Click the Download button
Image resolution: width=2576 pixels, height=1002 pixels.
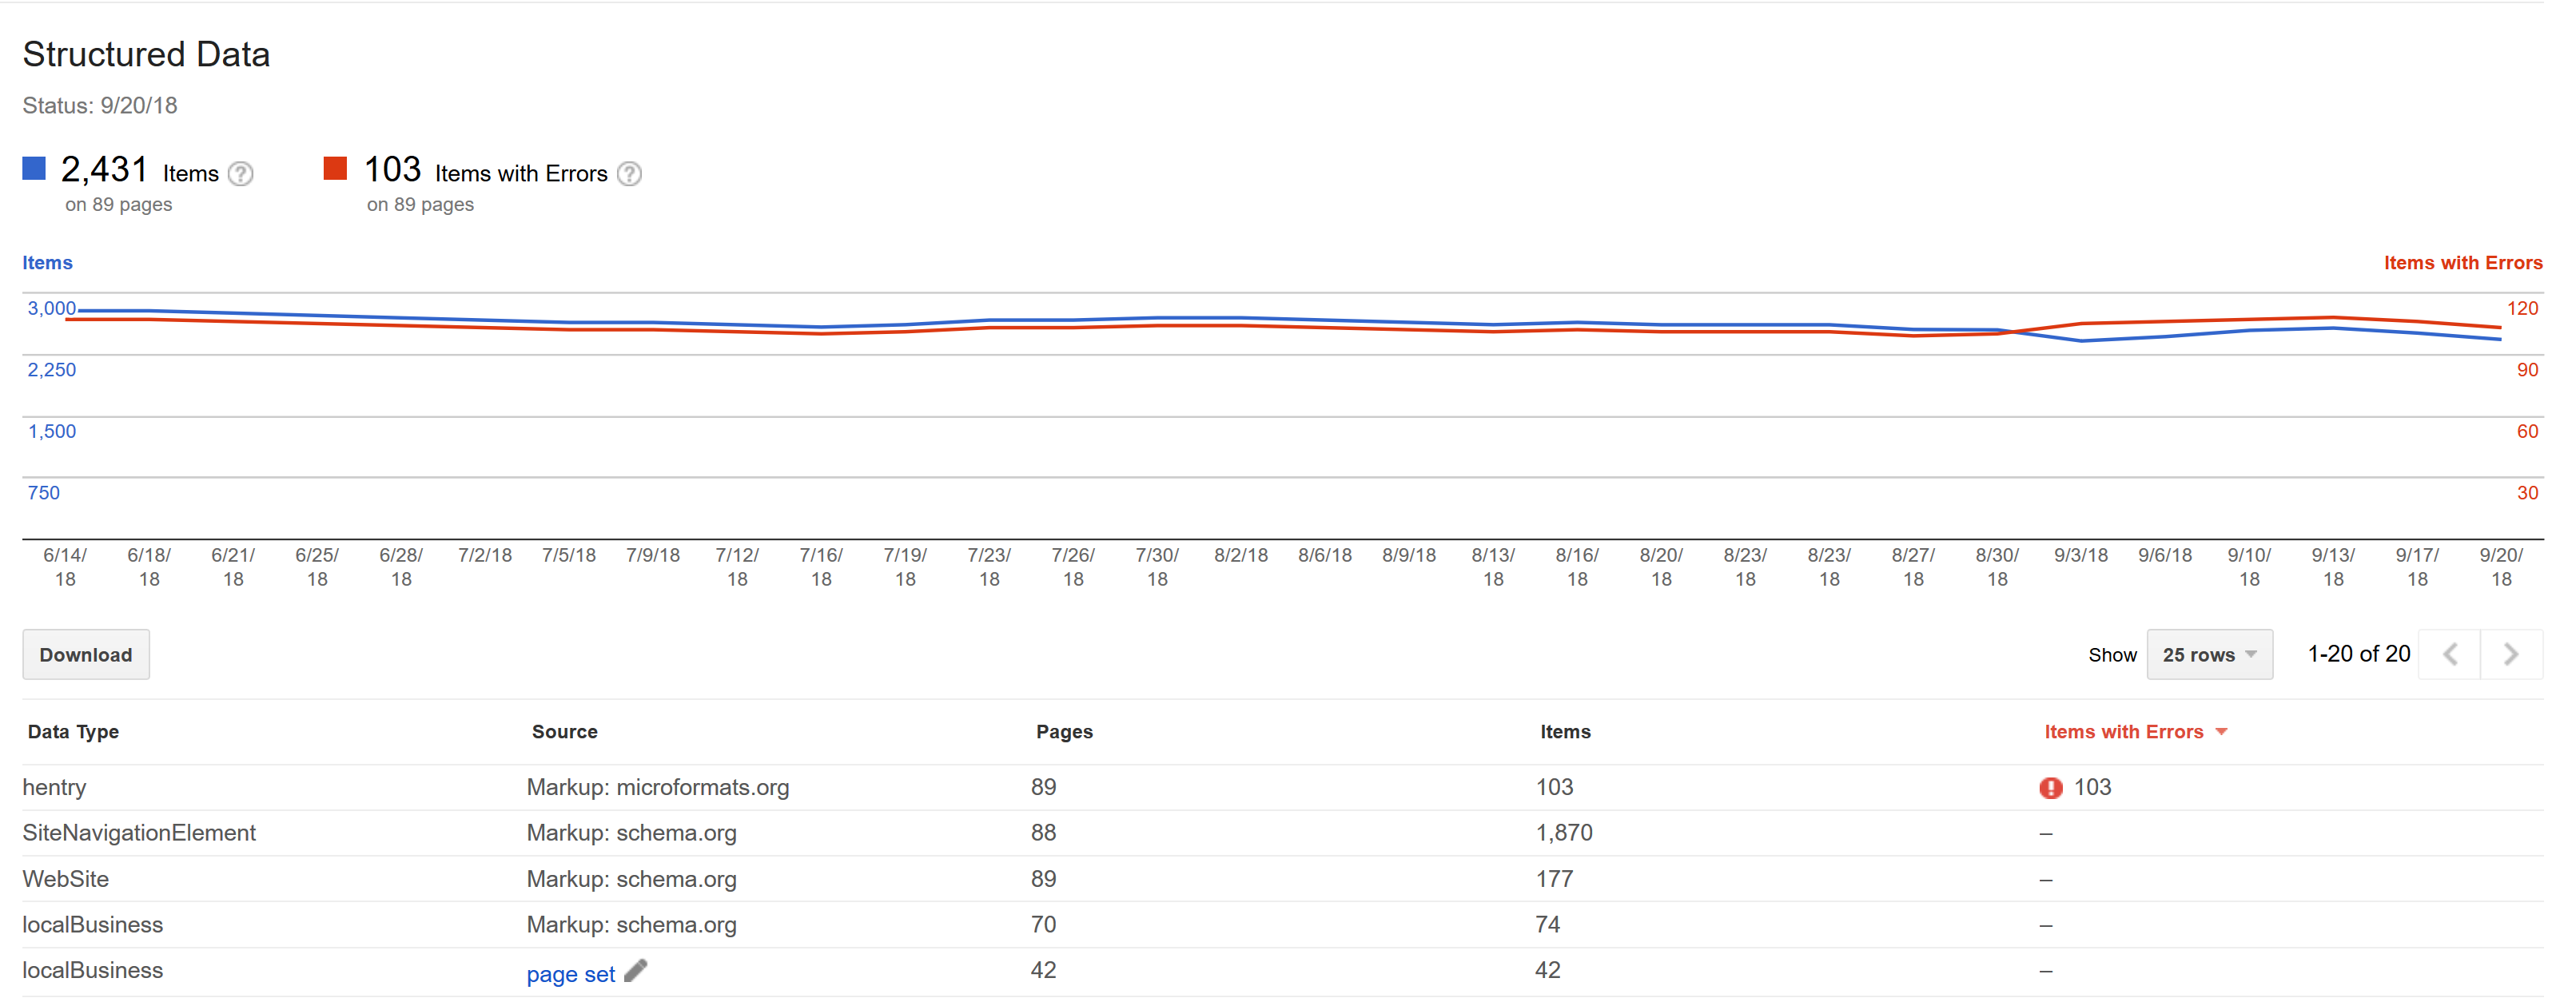click(x=86, y=655)
